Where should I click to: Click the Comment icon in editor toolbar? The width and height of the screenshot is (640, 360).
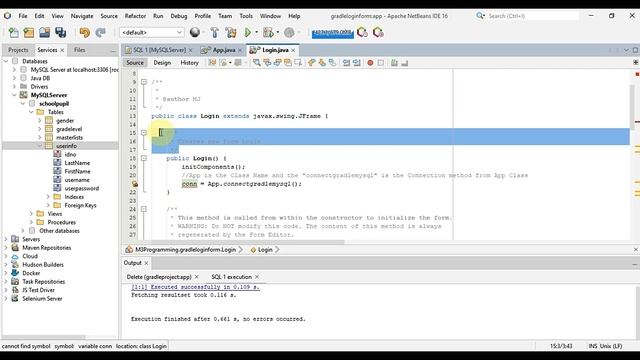(394, 63)
